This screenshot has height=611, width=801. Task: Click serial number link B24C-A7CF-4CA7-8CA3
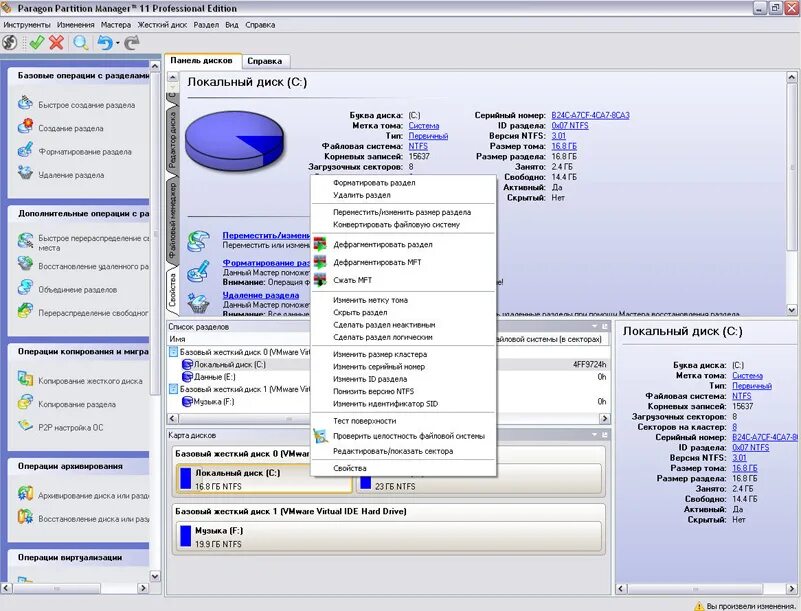[x=590, y=115]
